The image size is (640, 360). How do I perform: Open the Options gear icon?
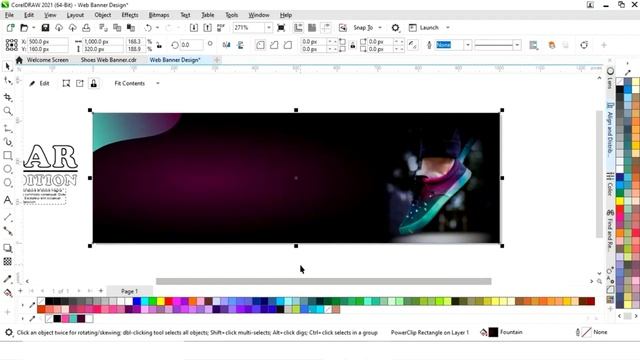point(395,28)
